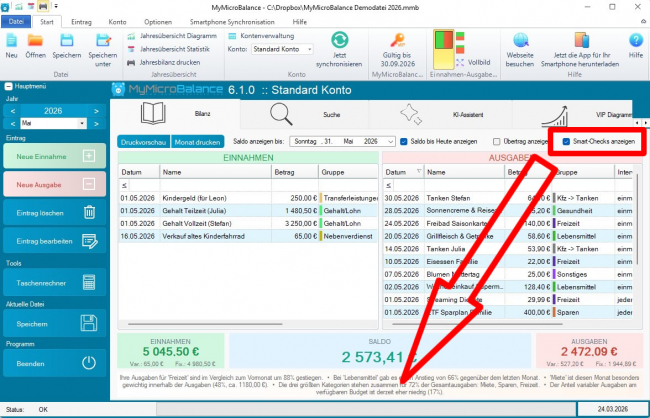Click the Öffnen folder icon
The image size is (650, 418).
tap(35, 45)
